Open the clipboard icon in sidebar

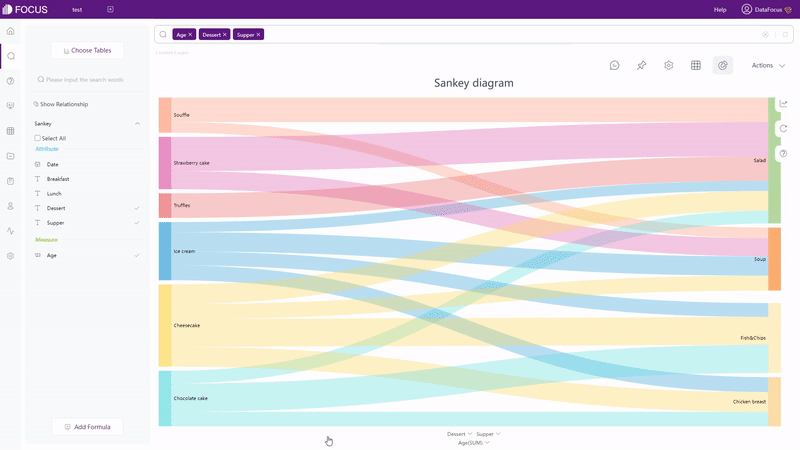[x=10, y=181]
